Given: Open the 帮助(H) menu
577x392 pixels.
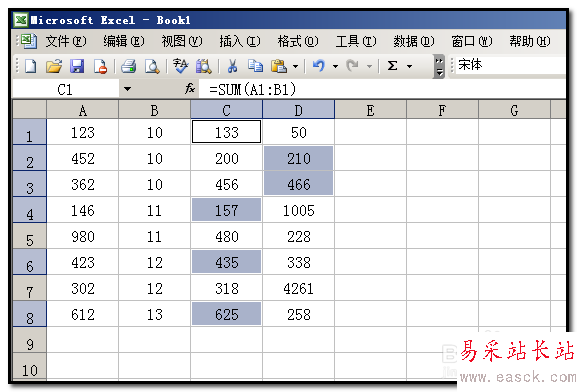Looking at the screenshot, I should 530,41.
